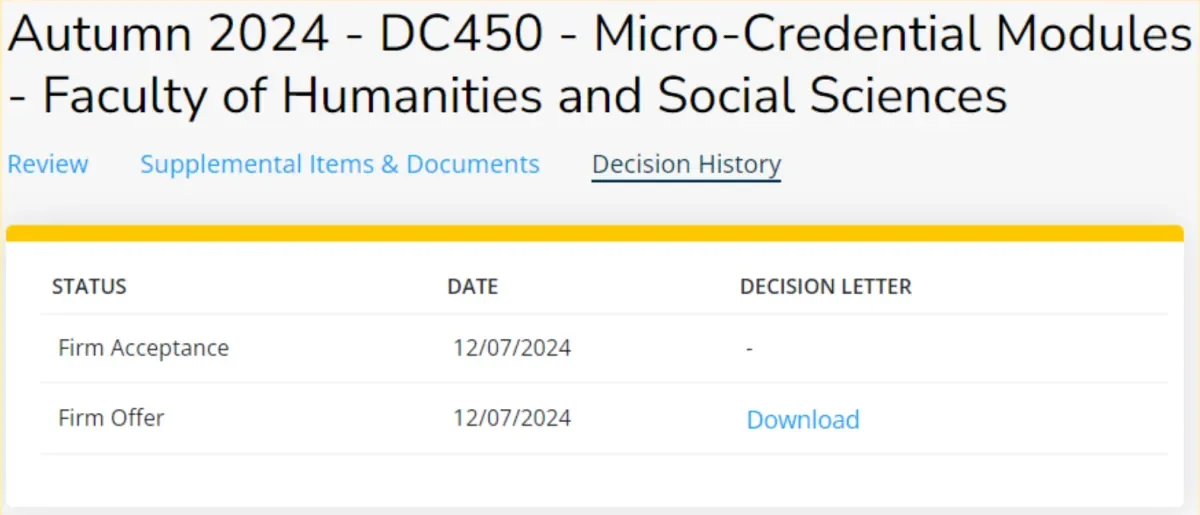
Task: Click the Firm Acceptance date 12/07/2024
Action: coord(512,348)
